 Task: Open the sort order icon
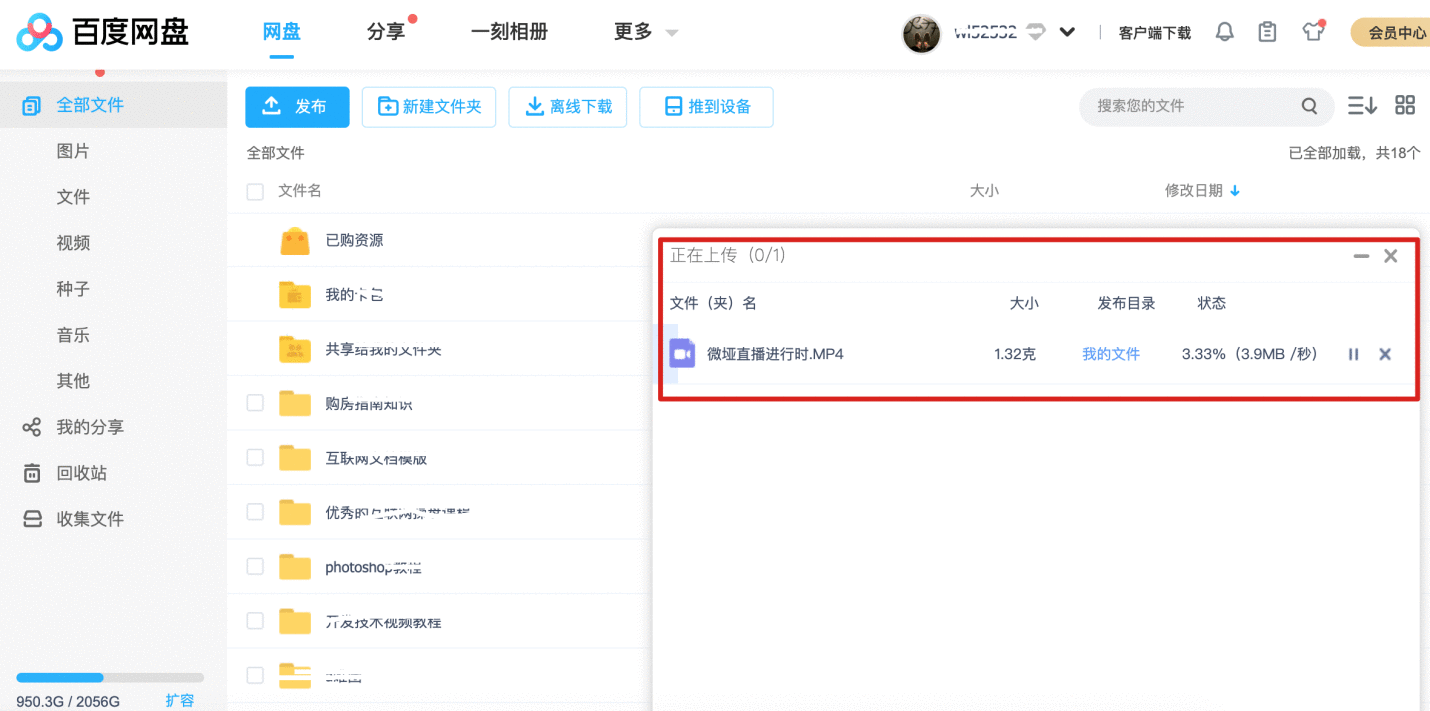click(1362, 105)
